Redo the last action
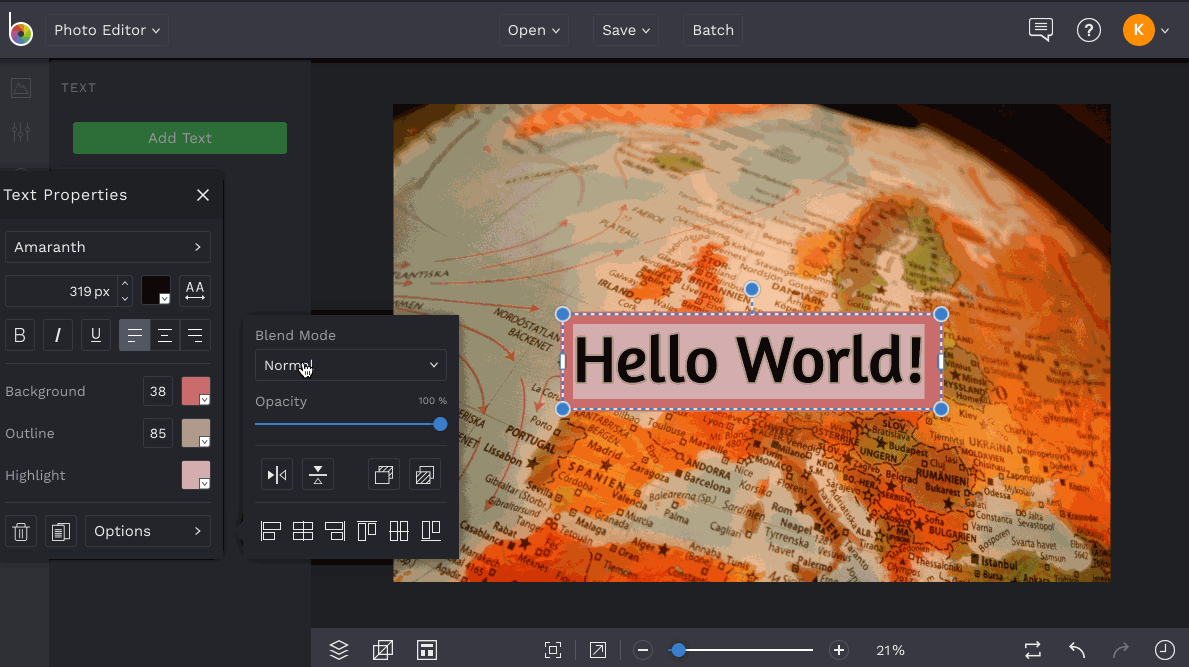1189x667 pixels. 1121,650
